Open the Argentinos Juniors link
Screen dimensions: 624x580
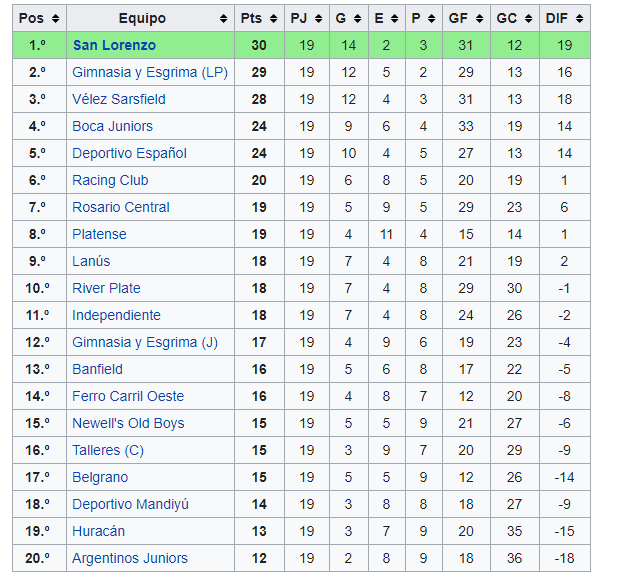pos(130,558)
